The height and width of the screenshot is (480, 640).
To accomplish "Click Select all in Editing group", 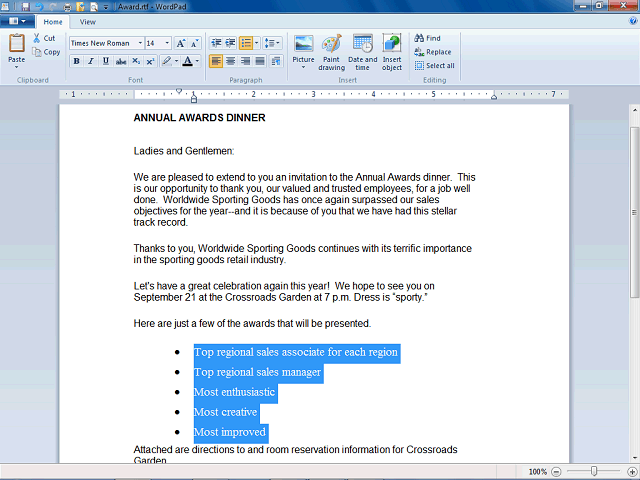I will click(x=434, y=66).
